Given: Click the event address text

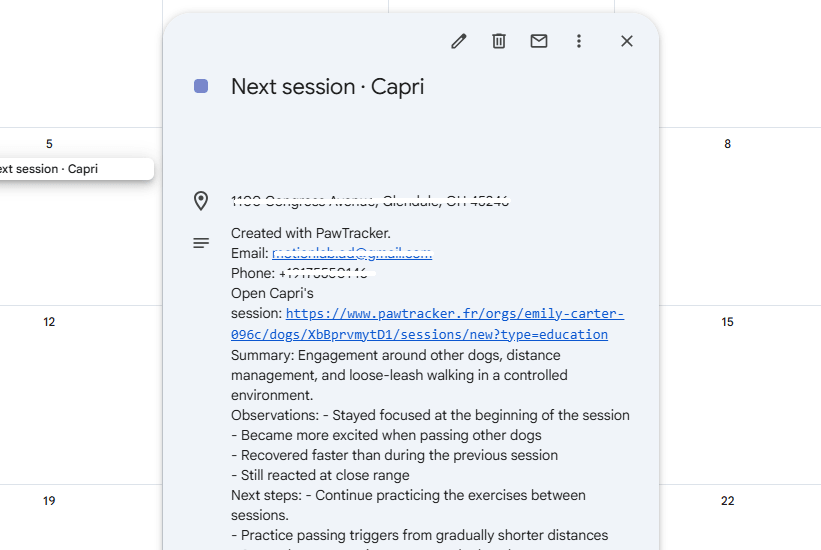Looking at the screenshot, I should point(370,201).
